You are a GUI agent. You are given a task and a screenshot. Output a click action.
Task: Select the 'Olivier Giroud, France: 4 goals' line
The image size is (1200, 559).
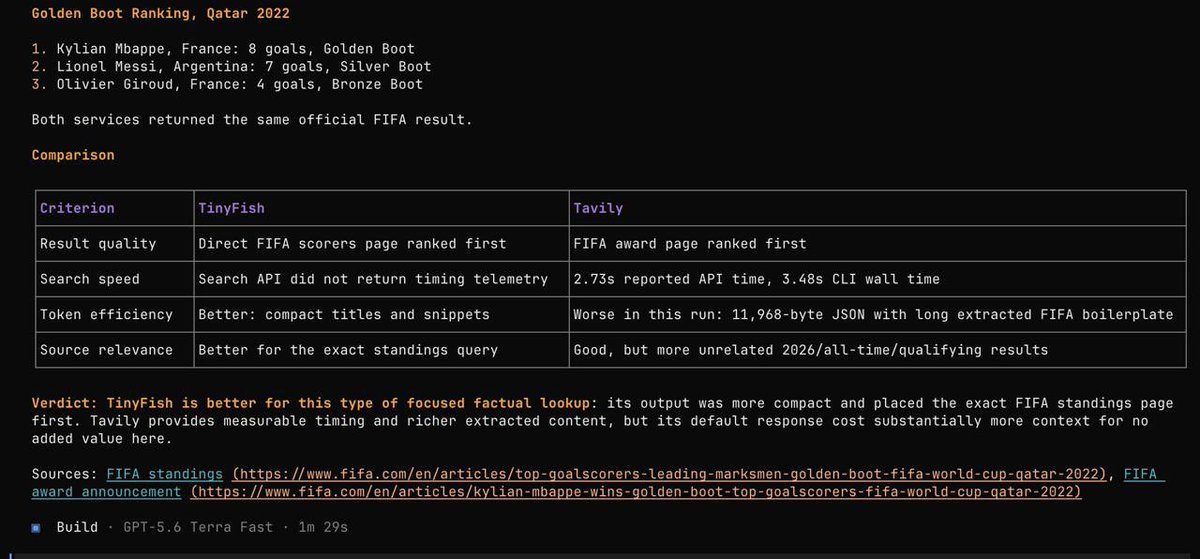click(227, 84)
